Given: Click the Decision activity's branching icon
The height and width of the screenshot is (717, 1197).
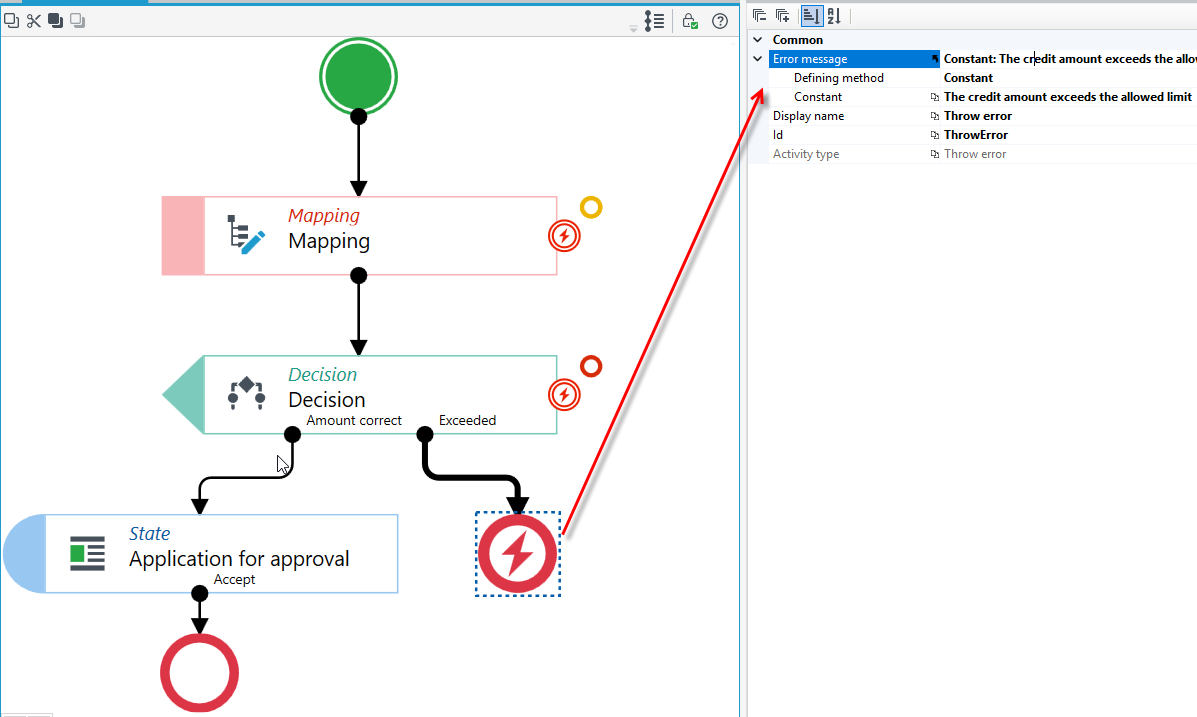Looking at the screenshot, I should click(x=246, y=393).
